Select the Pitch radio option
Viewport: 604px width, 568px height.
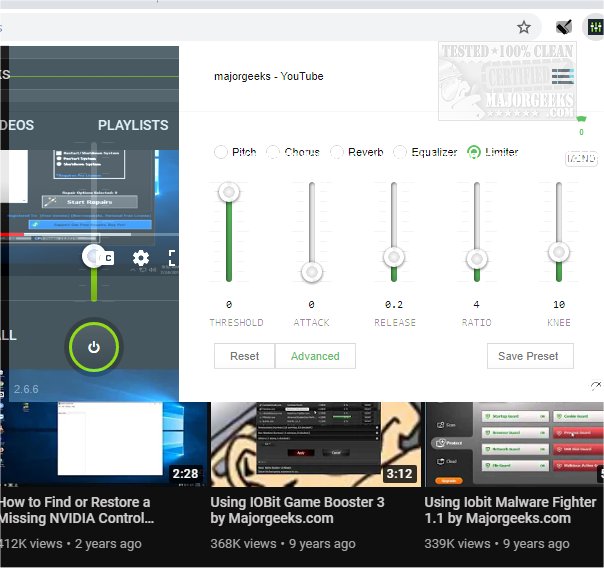coord(221,152)
